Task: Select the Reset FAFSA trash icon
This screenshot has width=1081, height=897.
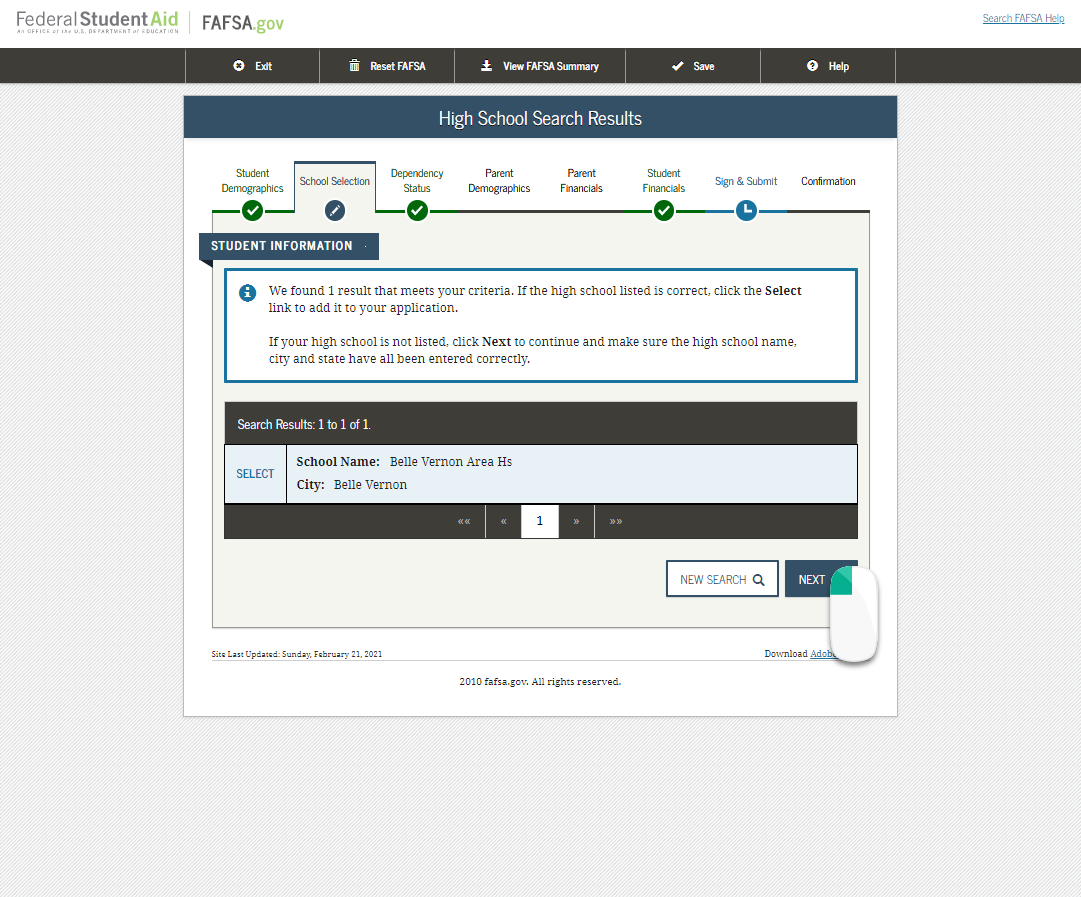Action: (356, 66)
